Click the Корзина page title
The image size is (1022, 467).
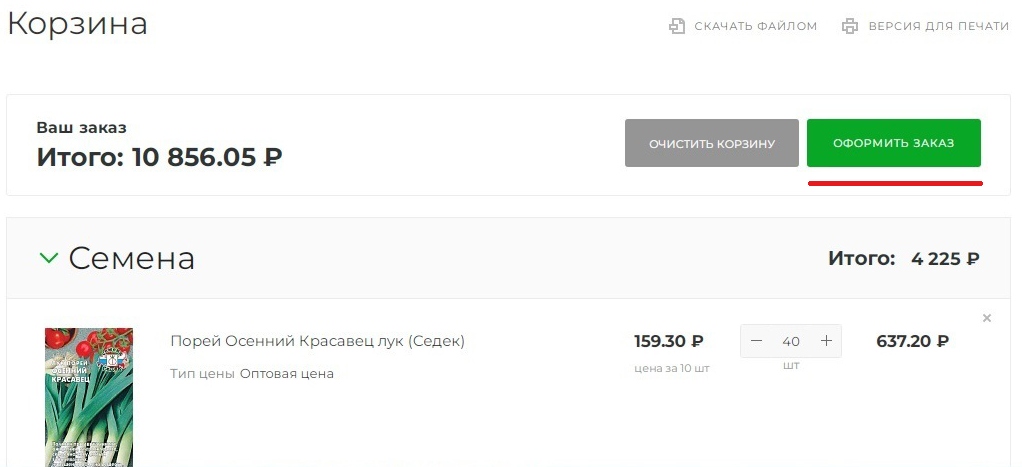point(77,24)
